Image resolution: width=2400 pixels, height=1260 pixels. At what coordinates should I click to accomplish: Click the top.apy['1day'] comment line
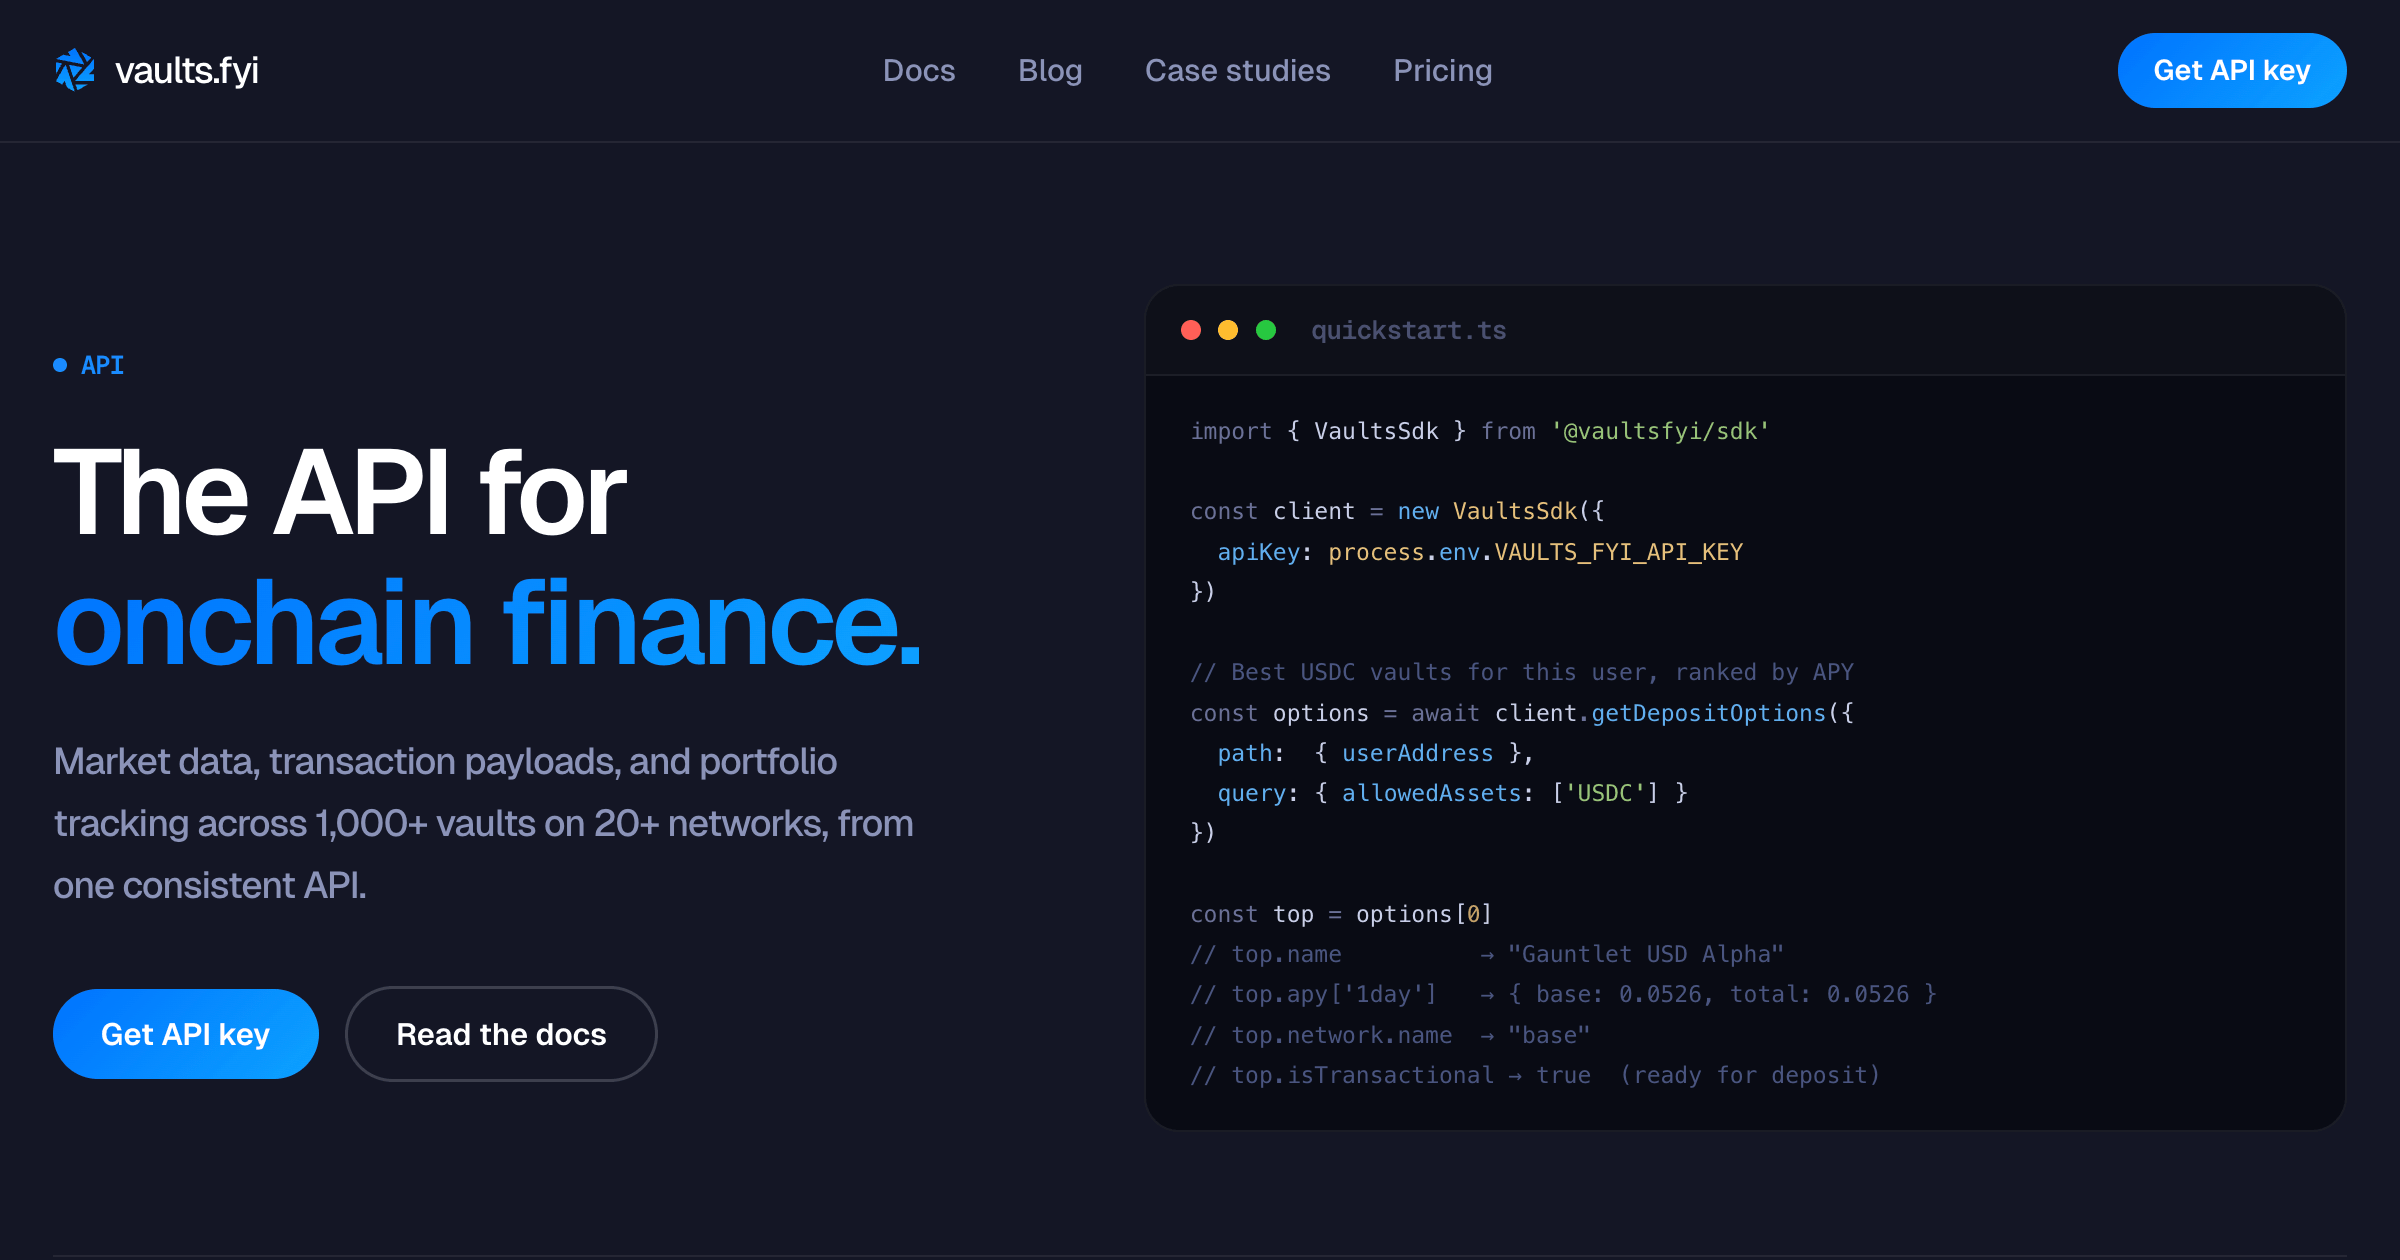[x=1563, y=994]
